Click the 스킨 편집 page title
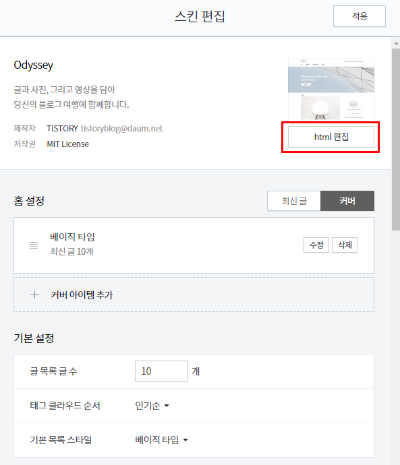This screenshot has width=400, height=465. tap(200, 16)
